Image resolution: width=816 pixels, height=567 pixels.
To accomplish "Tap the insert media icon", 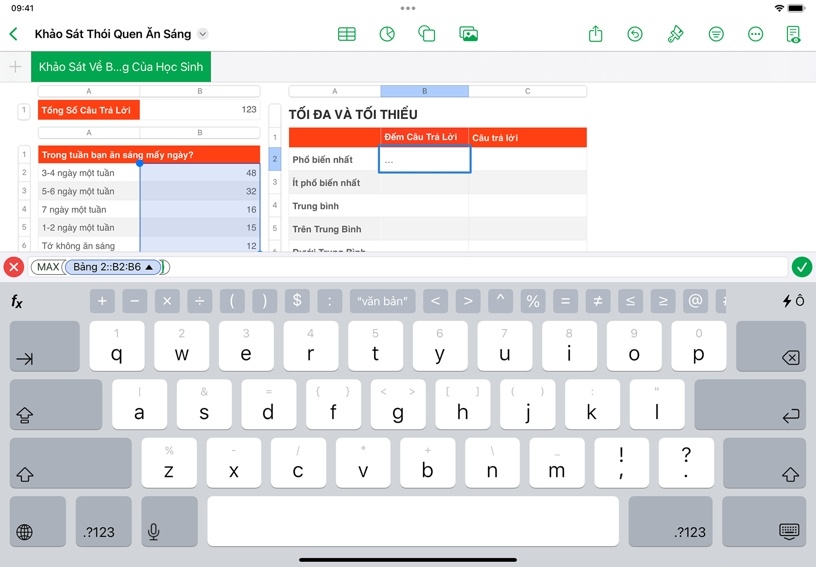I will point(468,34).
